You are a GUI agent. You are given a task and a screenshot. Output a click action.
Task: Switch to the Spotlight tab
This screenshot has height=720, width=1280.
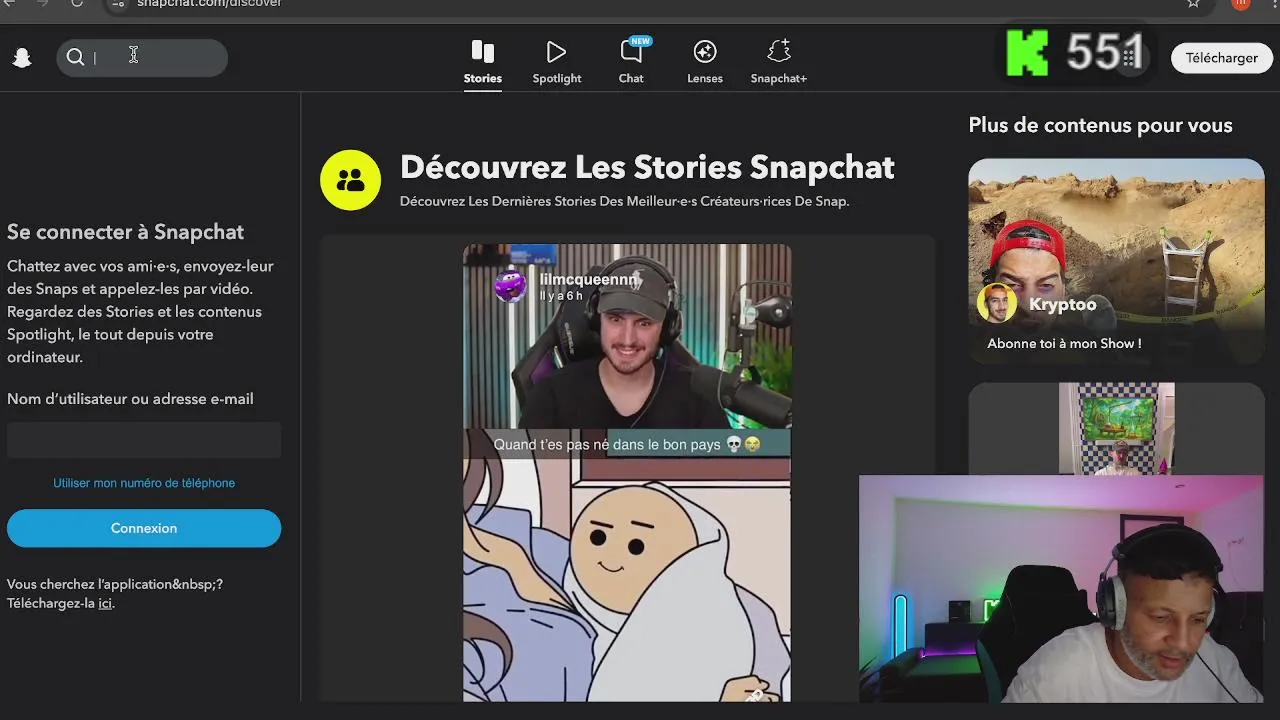[557, 62]
